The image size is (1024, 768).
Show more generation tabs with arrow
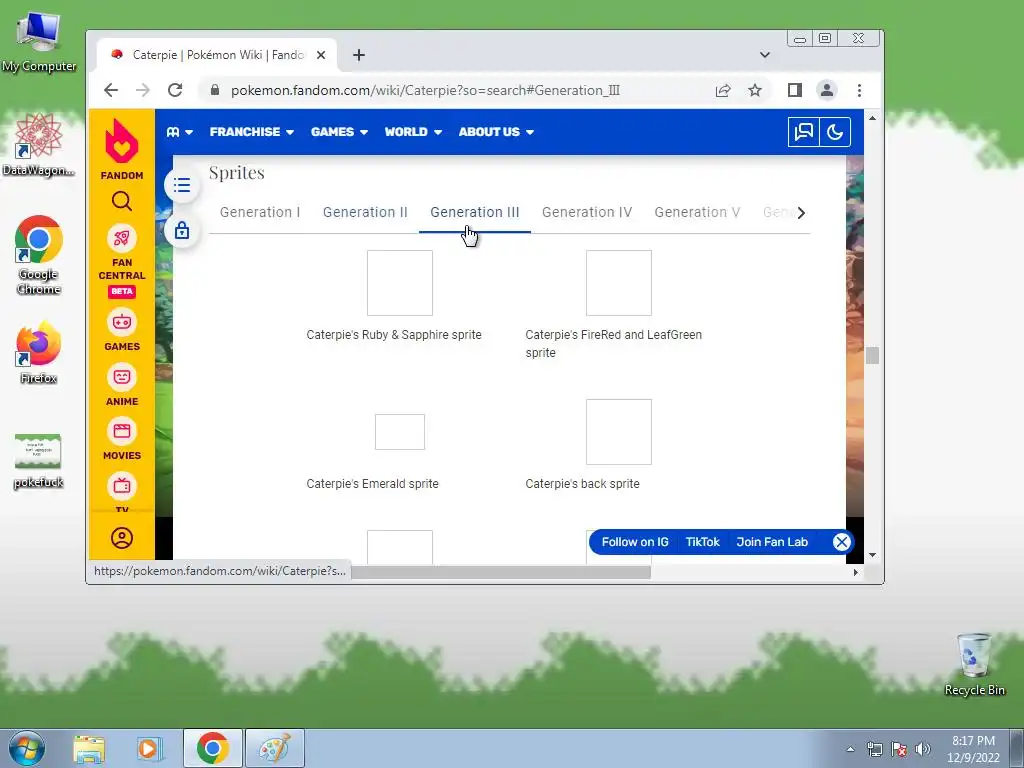[801, 212]
